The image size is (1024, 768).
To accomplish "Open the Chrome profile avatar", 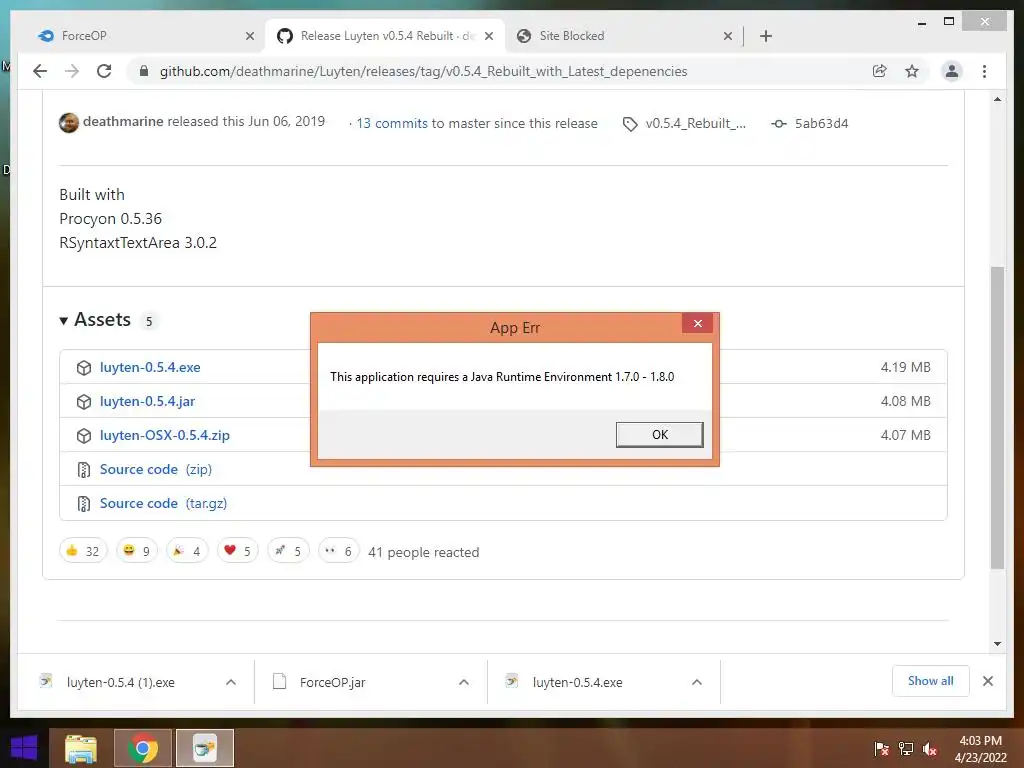I will click(952, 71).
